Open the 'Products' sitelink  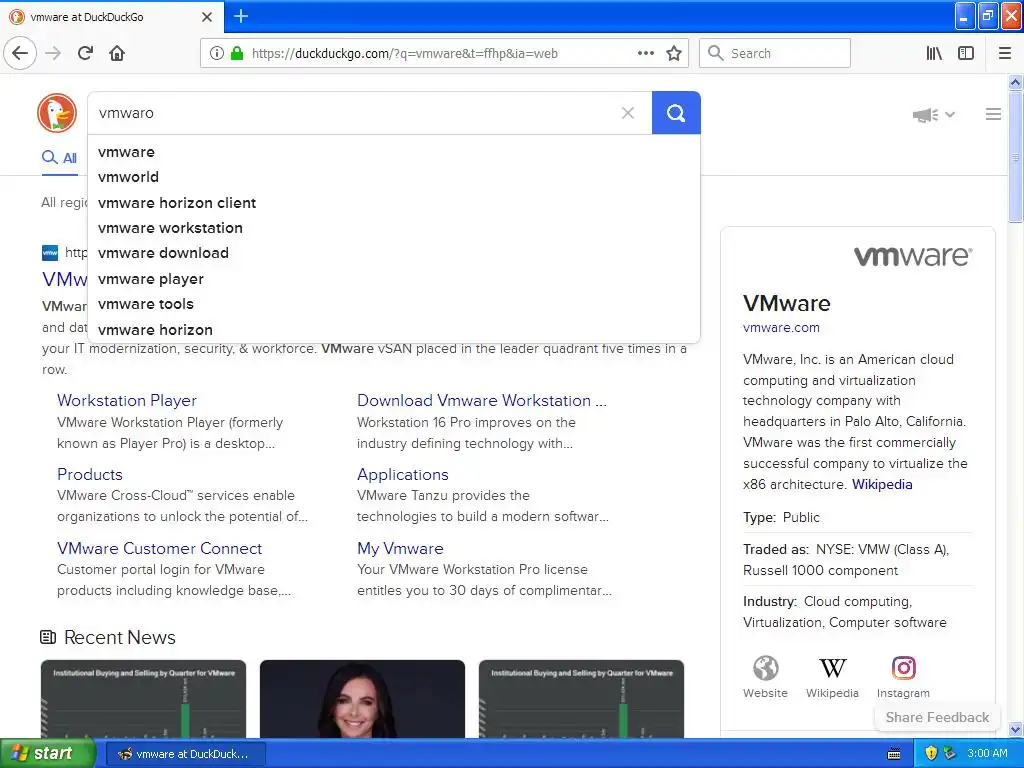click(89, 474)
